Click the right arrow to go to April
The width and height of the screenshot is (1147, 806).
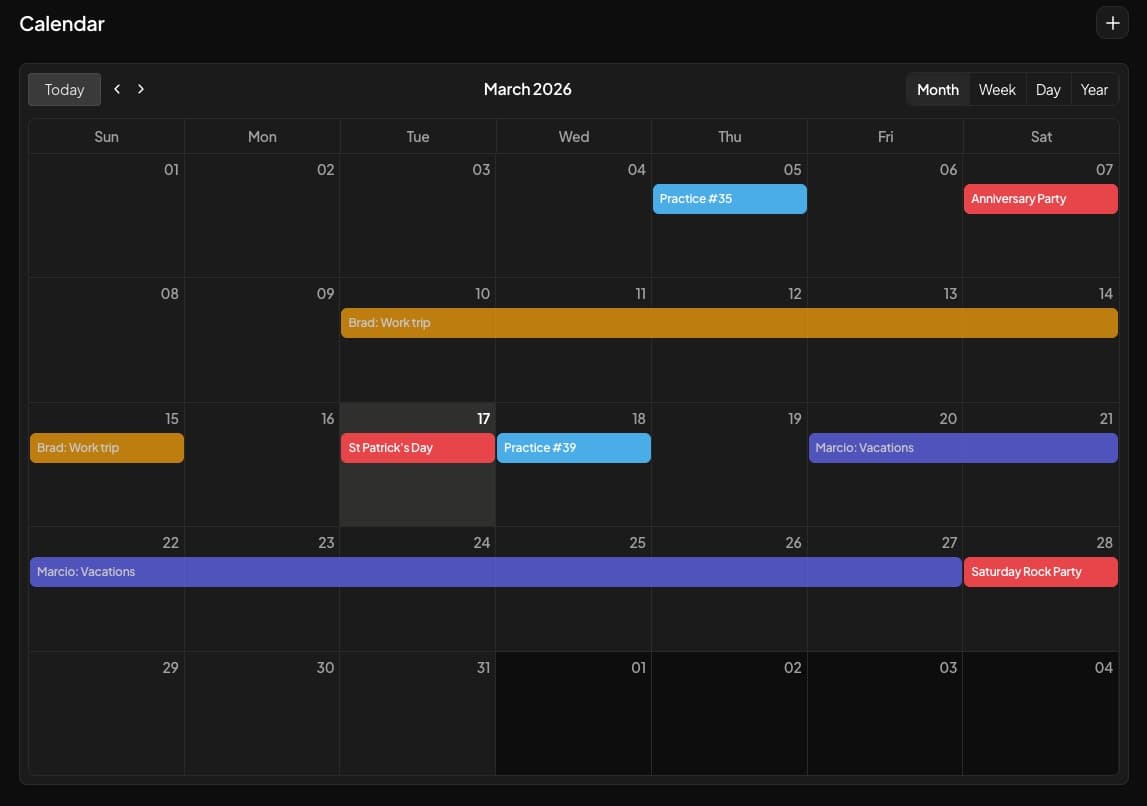click(x=140, y=88)
